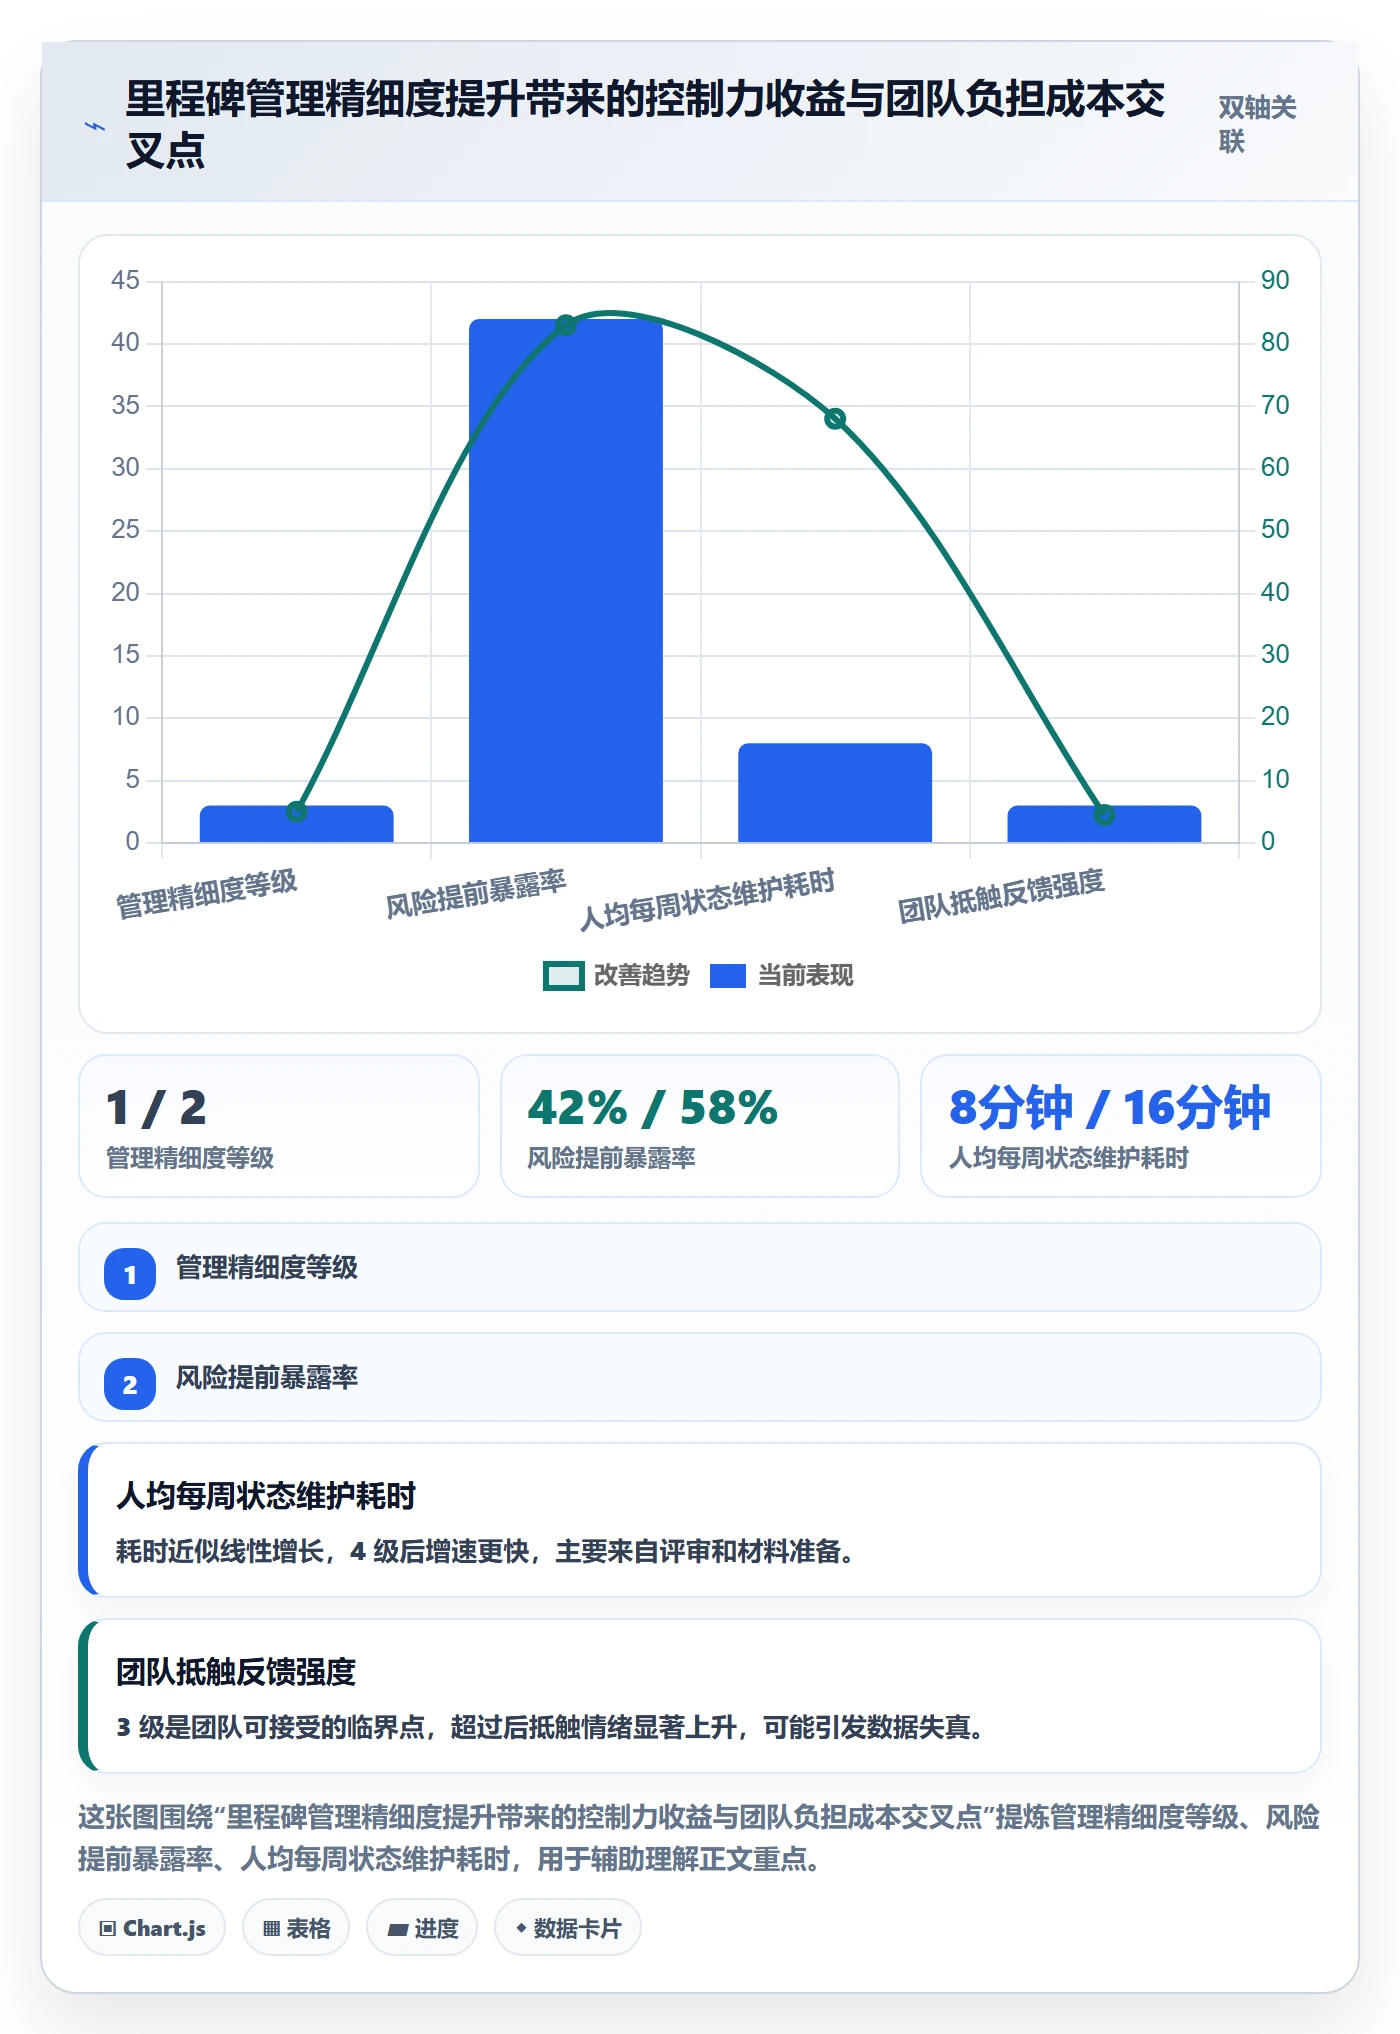Click the 团队抵触反馈强度 note card heading

click(236, 1672)
